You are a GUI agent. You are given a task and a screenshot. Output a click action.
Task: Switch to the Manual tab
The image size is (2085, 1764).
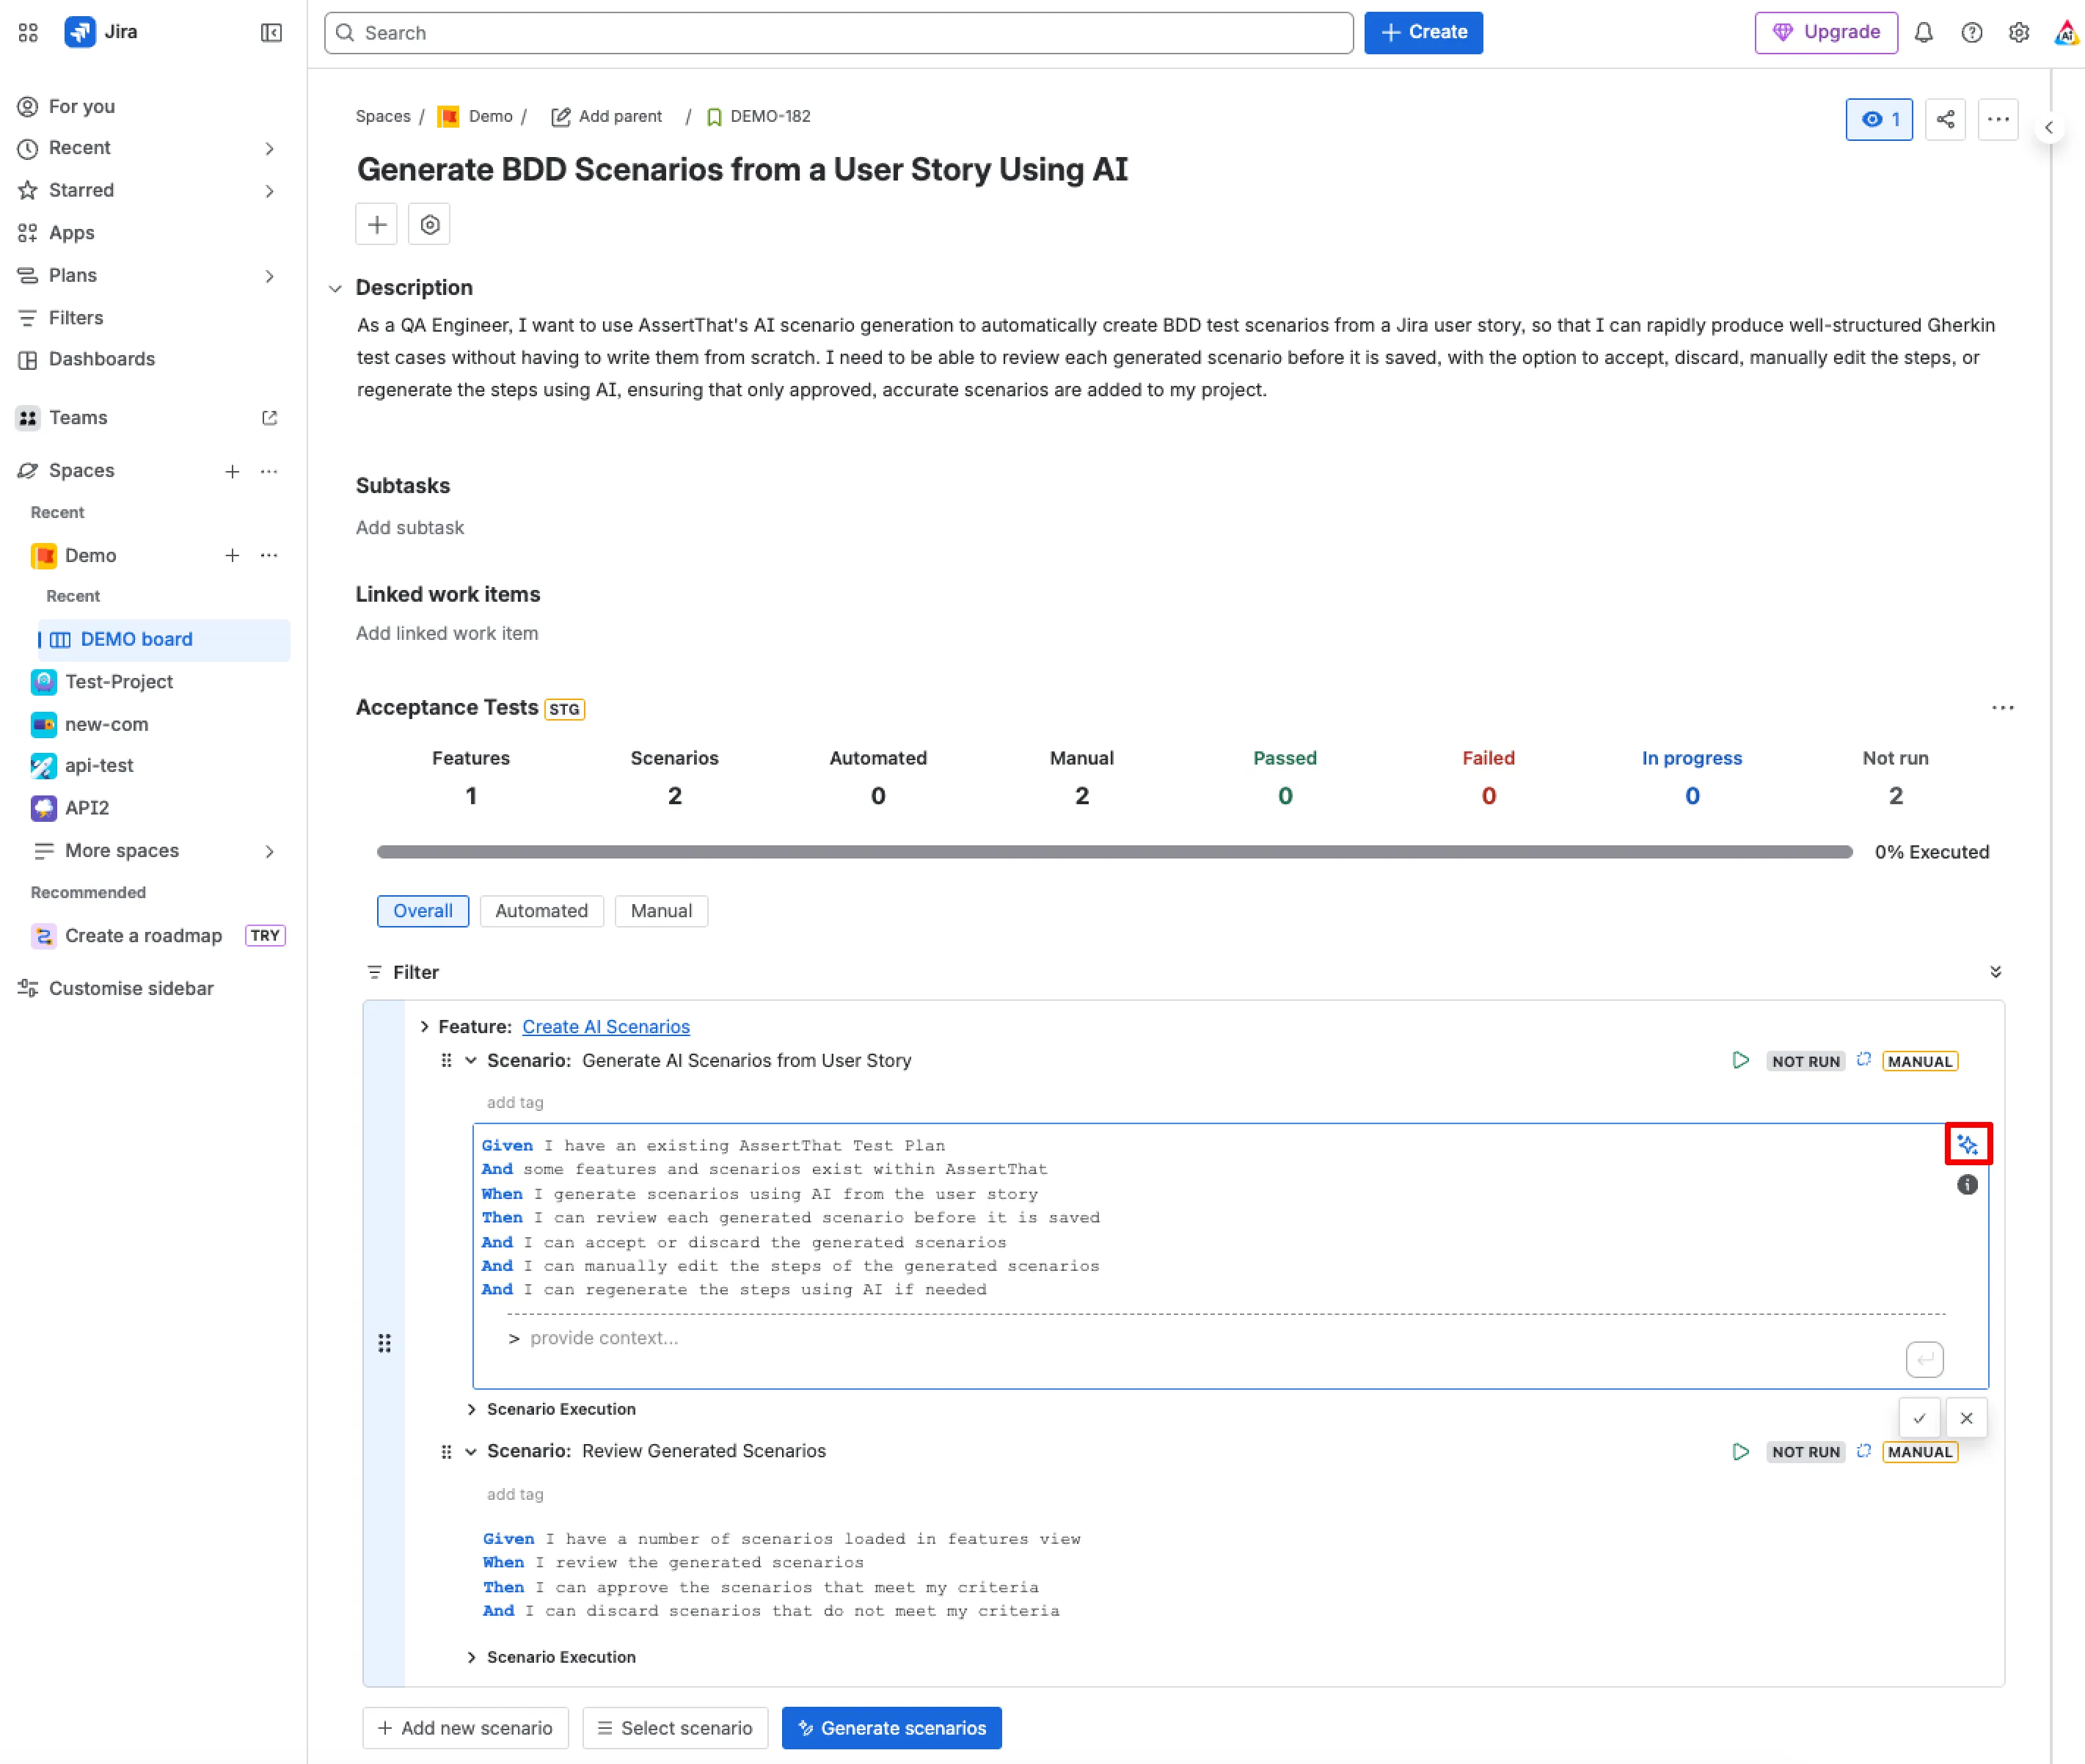661,911
